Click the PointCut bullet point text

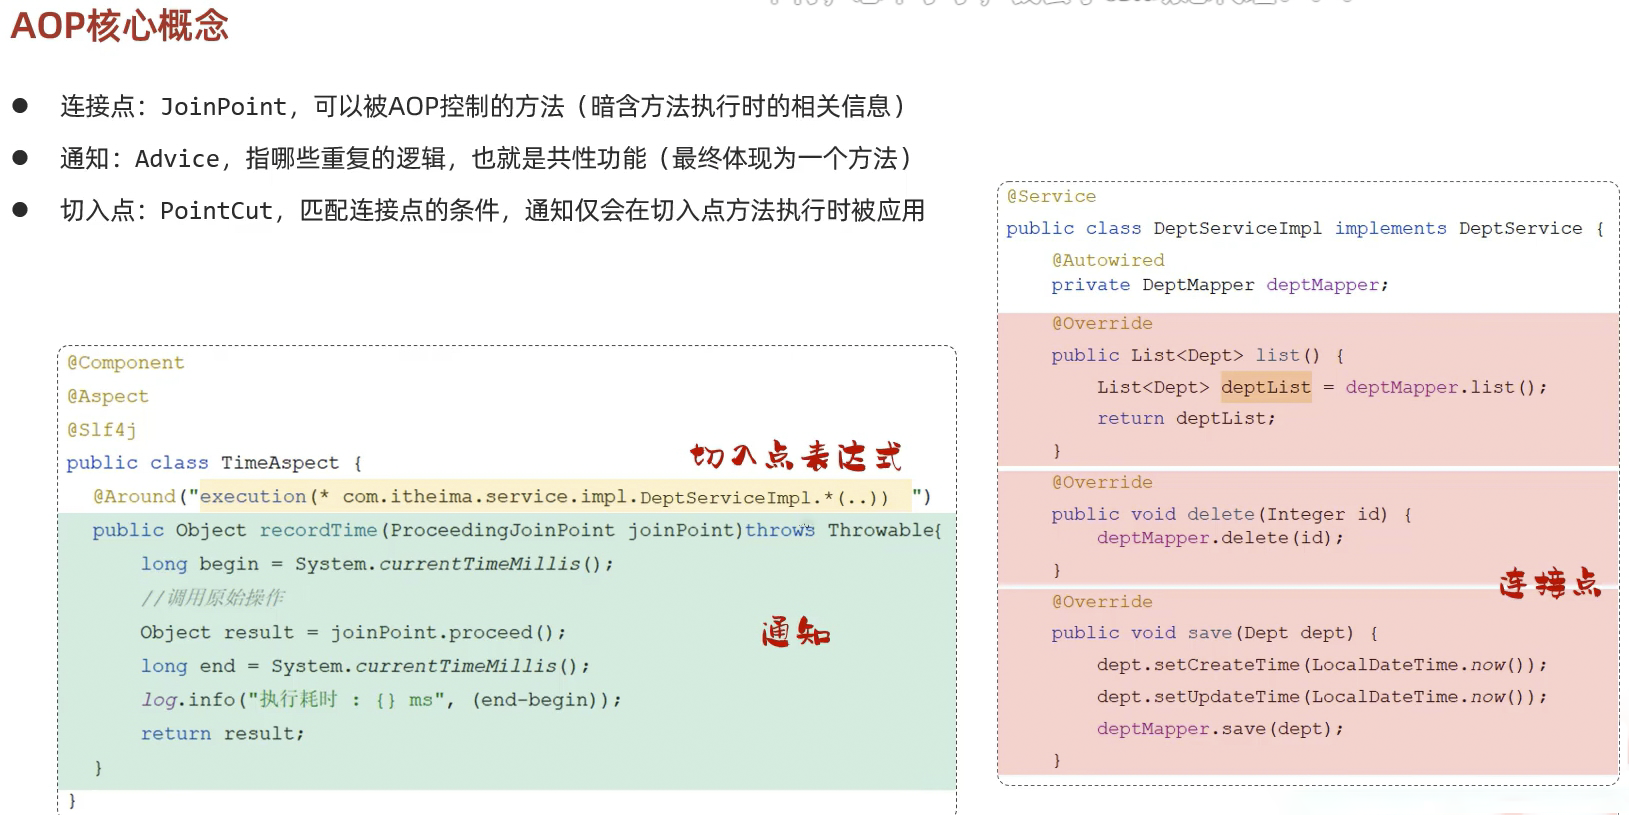492,211
